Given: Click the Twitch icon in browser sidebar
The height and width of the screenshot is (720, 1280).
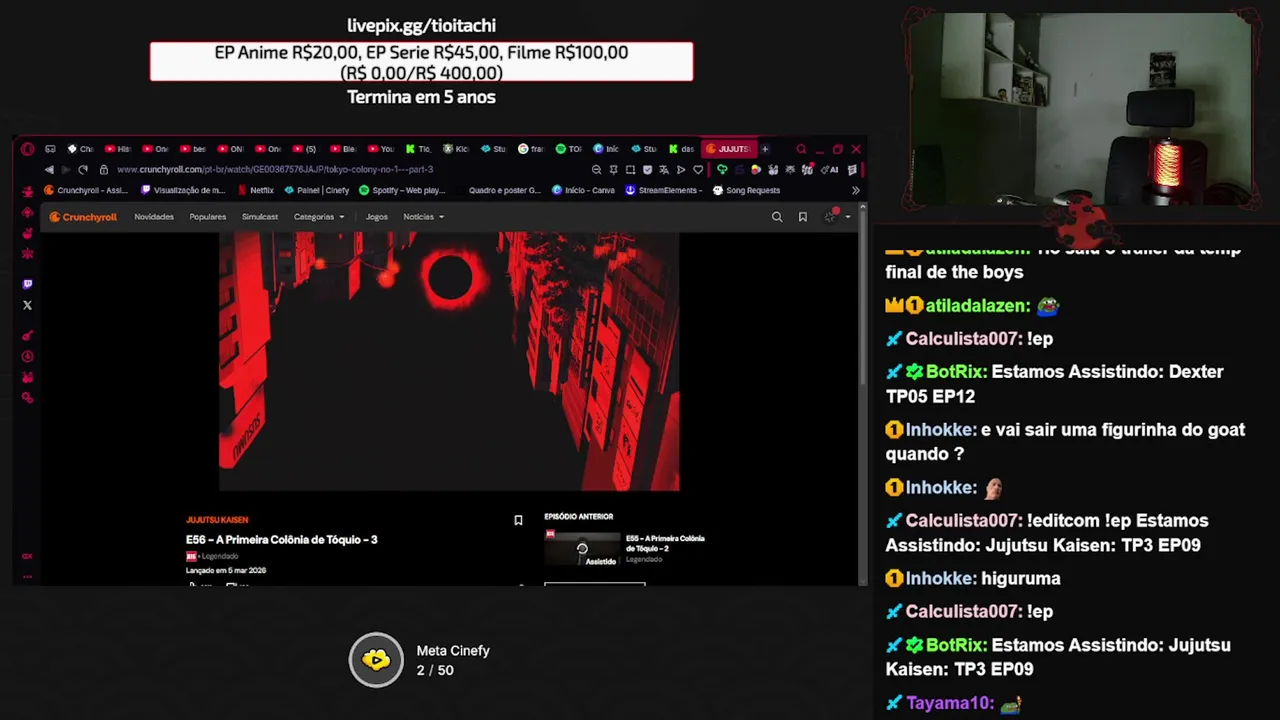Looking at the screenshot, I should 27,284.
